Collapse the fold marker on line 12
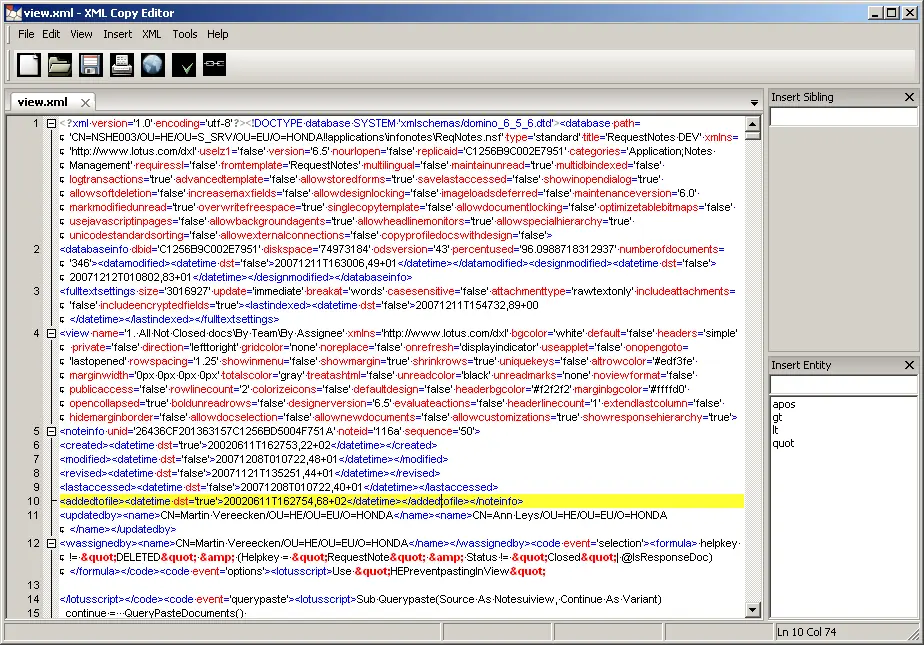 [x=51, y=544]
